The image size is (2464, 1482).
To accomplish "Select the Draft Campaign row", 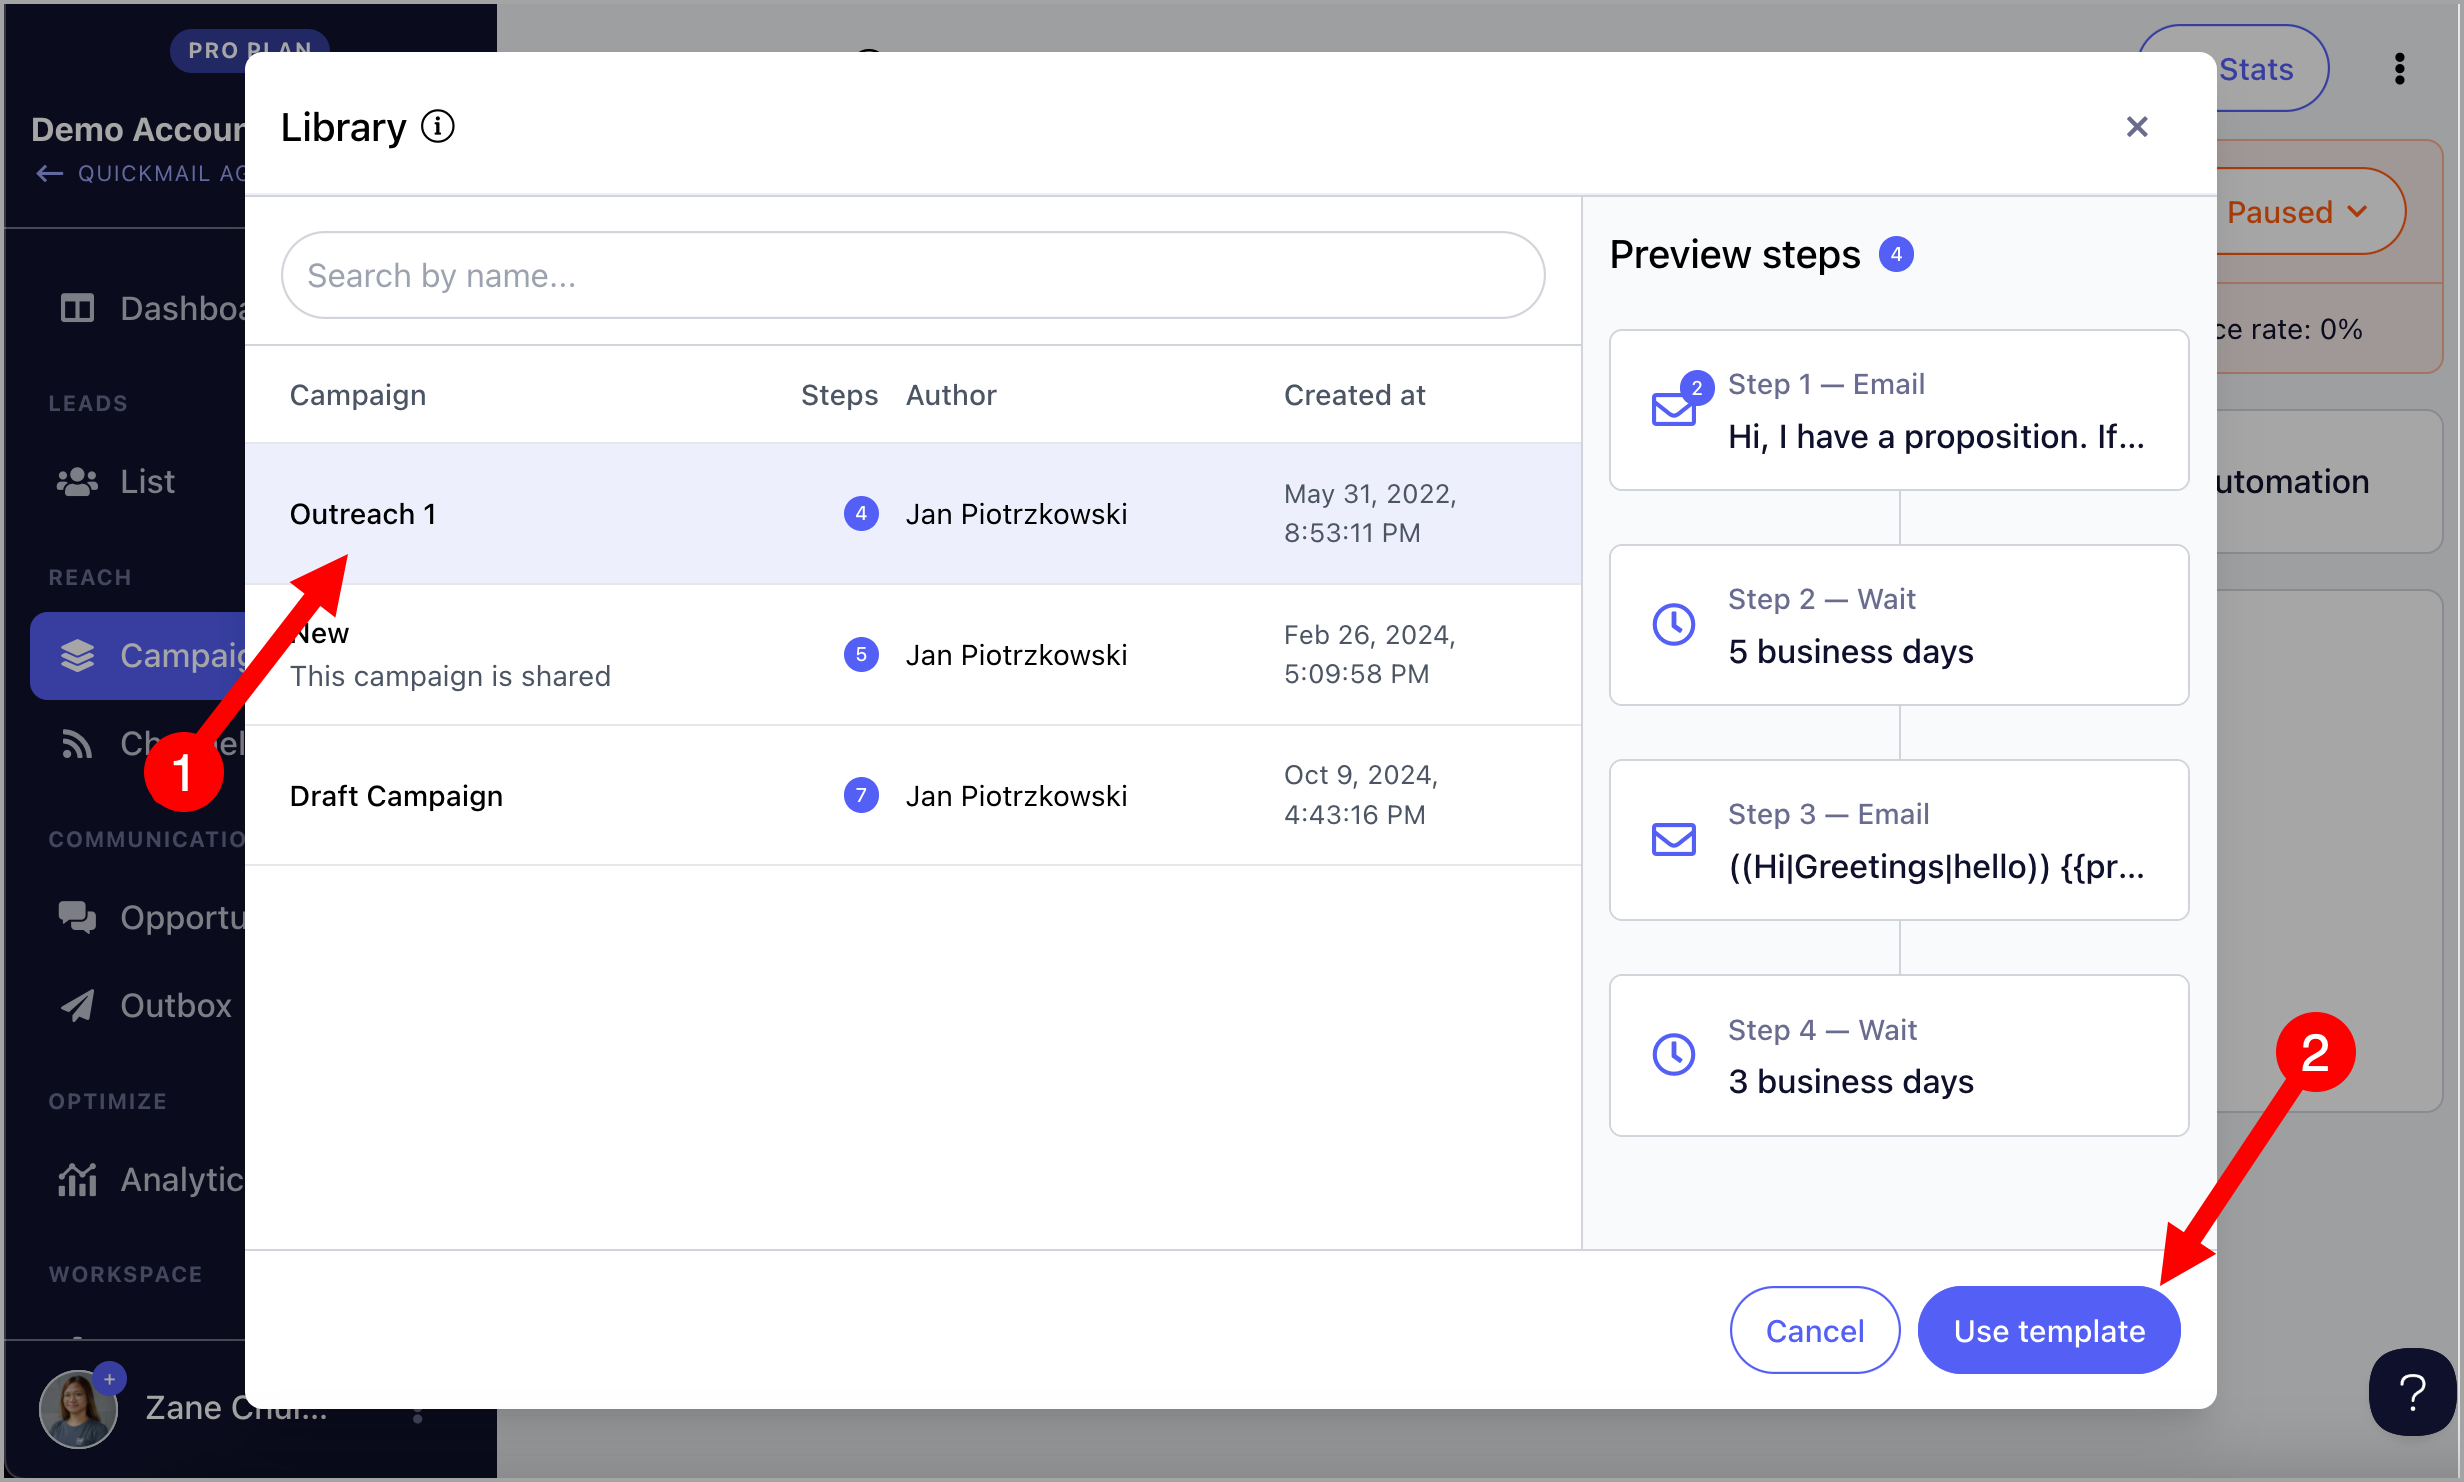I will (x=913, y=796).
